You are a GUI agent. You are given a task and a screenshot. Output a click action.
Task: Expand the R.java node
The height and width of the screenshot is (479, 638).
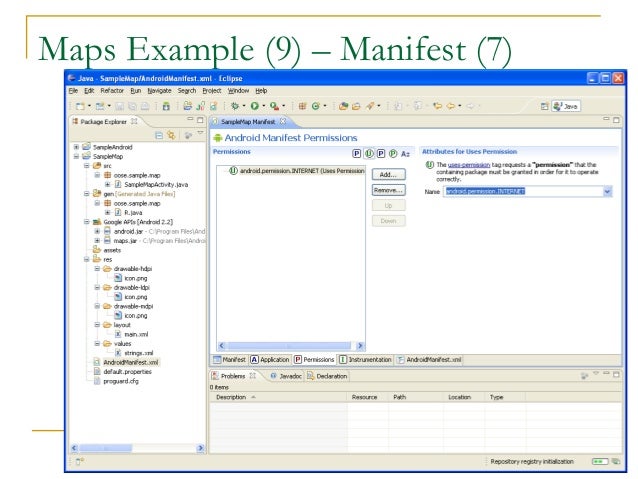(x=107, y=212)
